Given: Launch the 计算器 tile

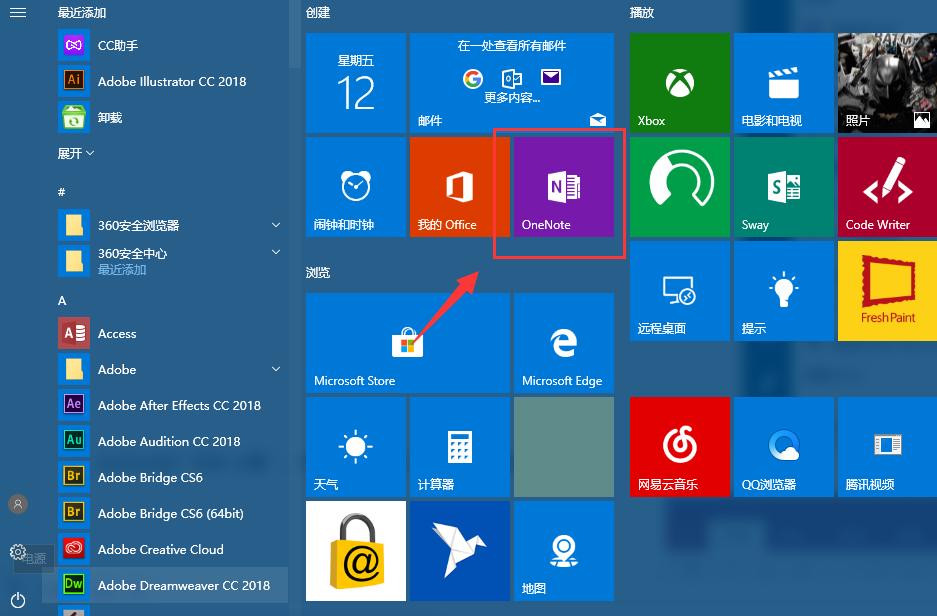Looking at the screenshot, I should 459,447.
